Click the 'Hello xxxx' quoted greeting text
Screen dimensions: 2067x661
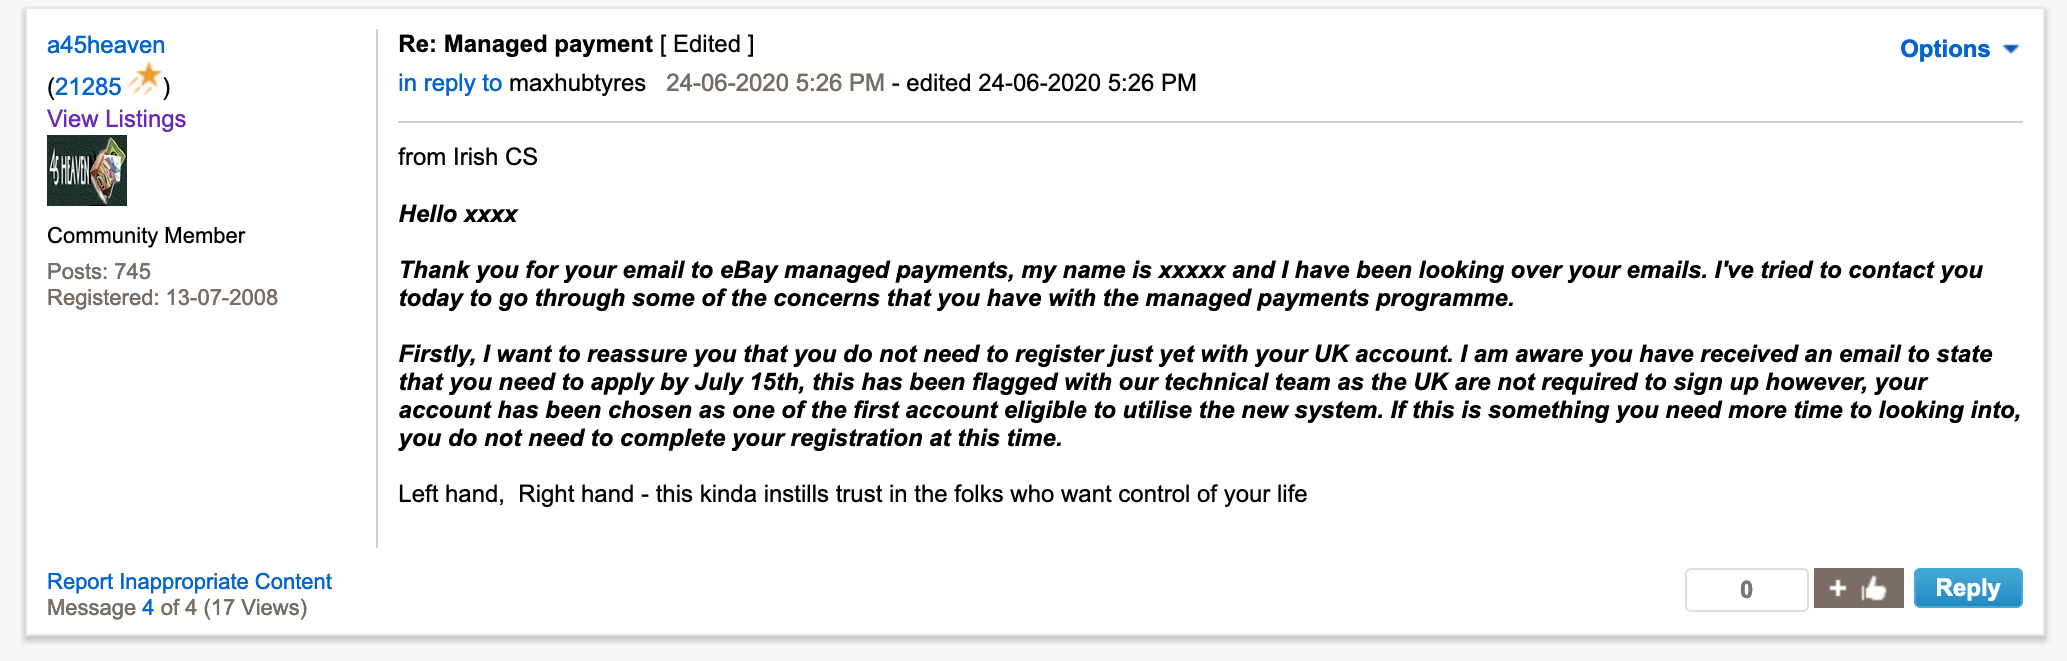click(458, 214)
